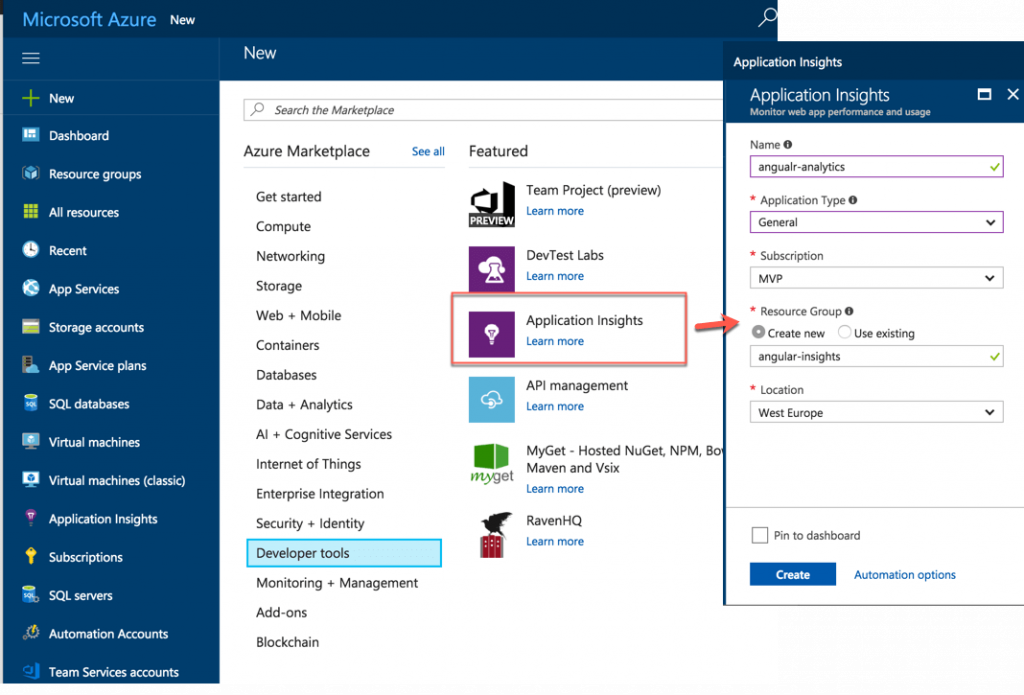Screen dimensions: 1024x695
Task: Click the Search the Marketplace field
Action: pos(483,110)
